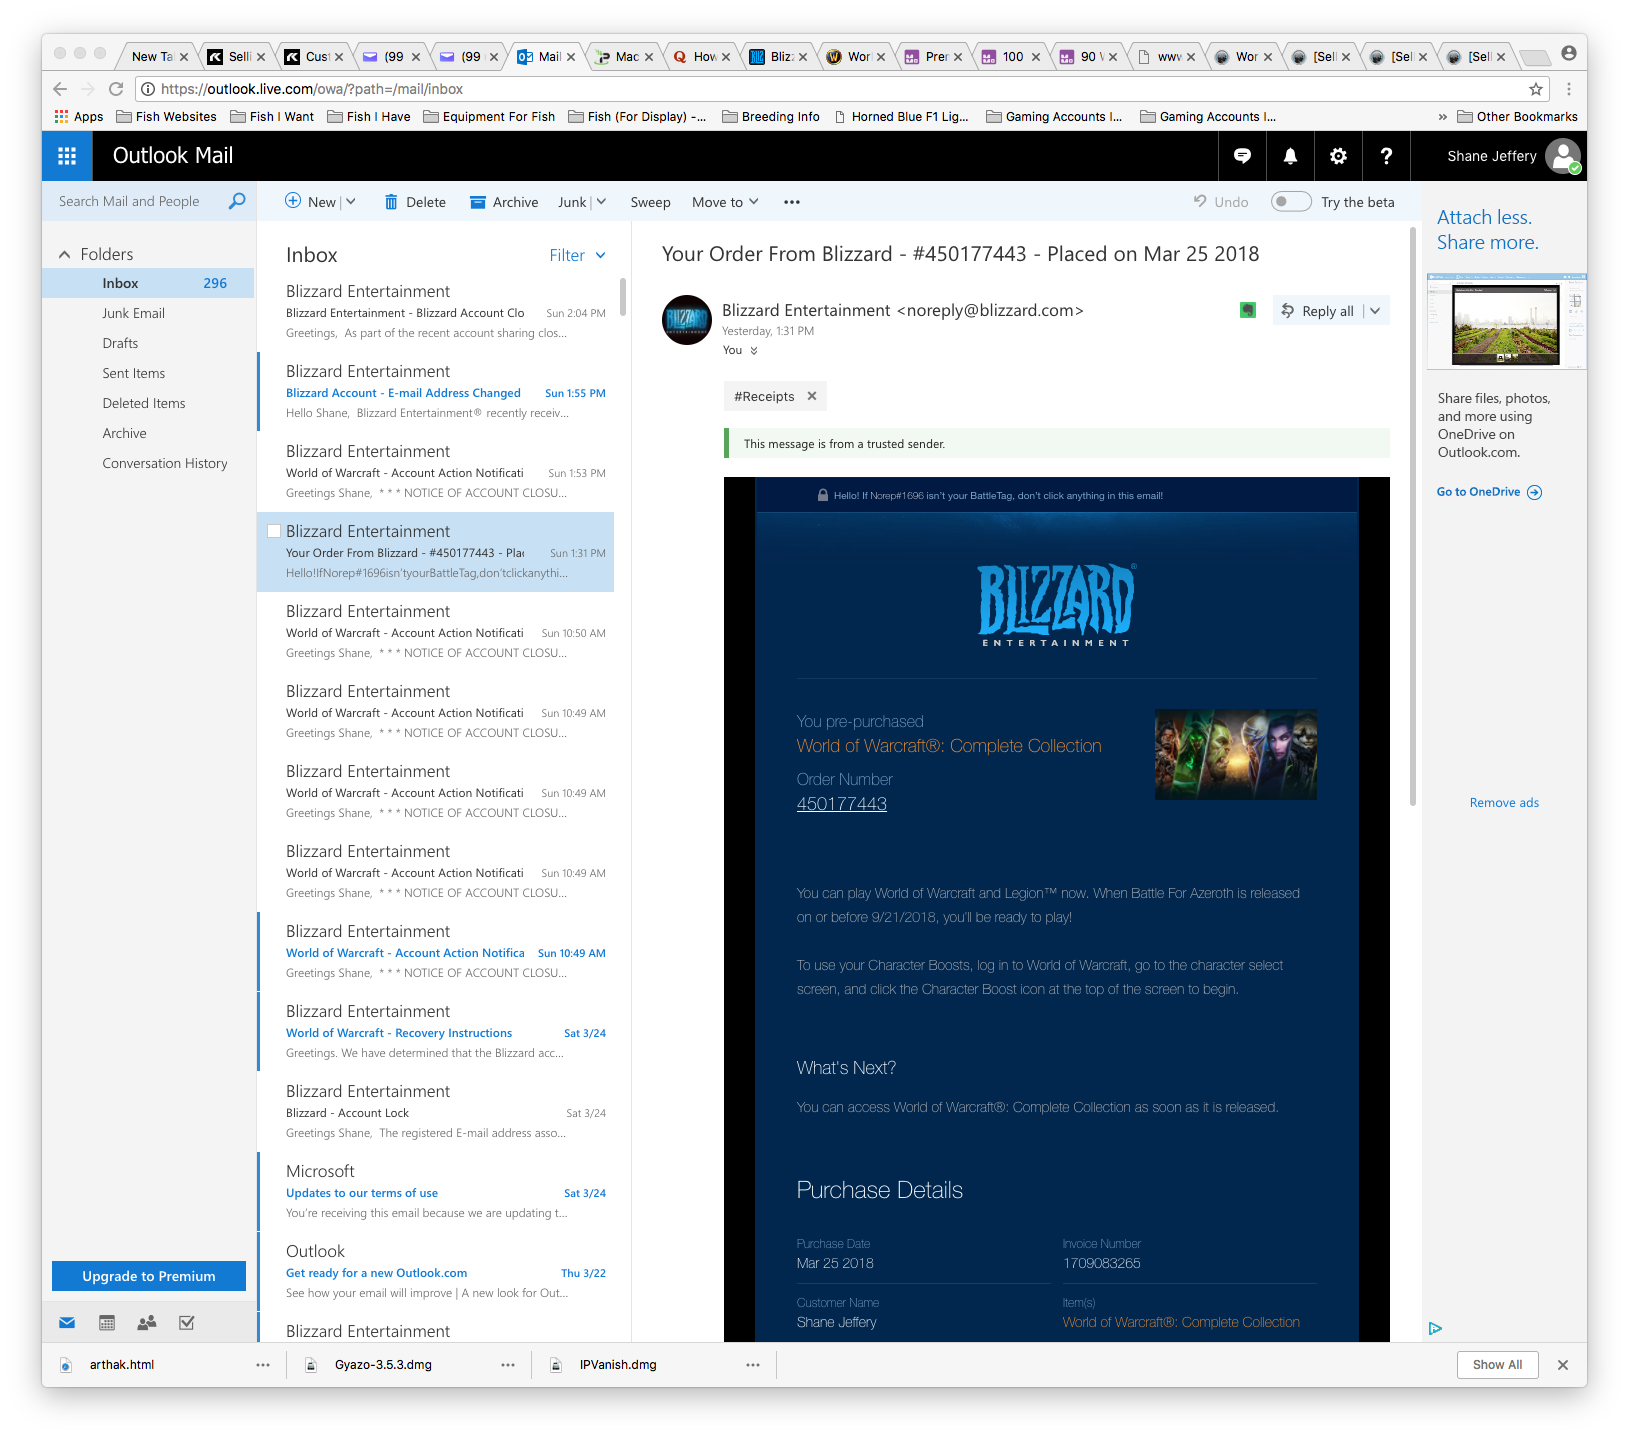Open the Inbox folder

click(148, 283)
